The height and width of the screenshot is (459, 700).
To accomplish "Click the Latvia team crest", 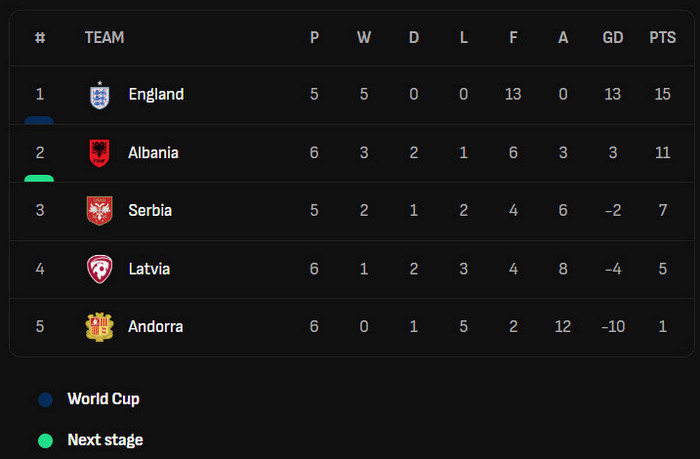I will click(98, 269).
